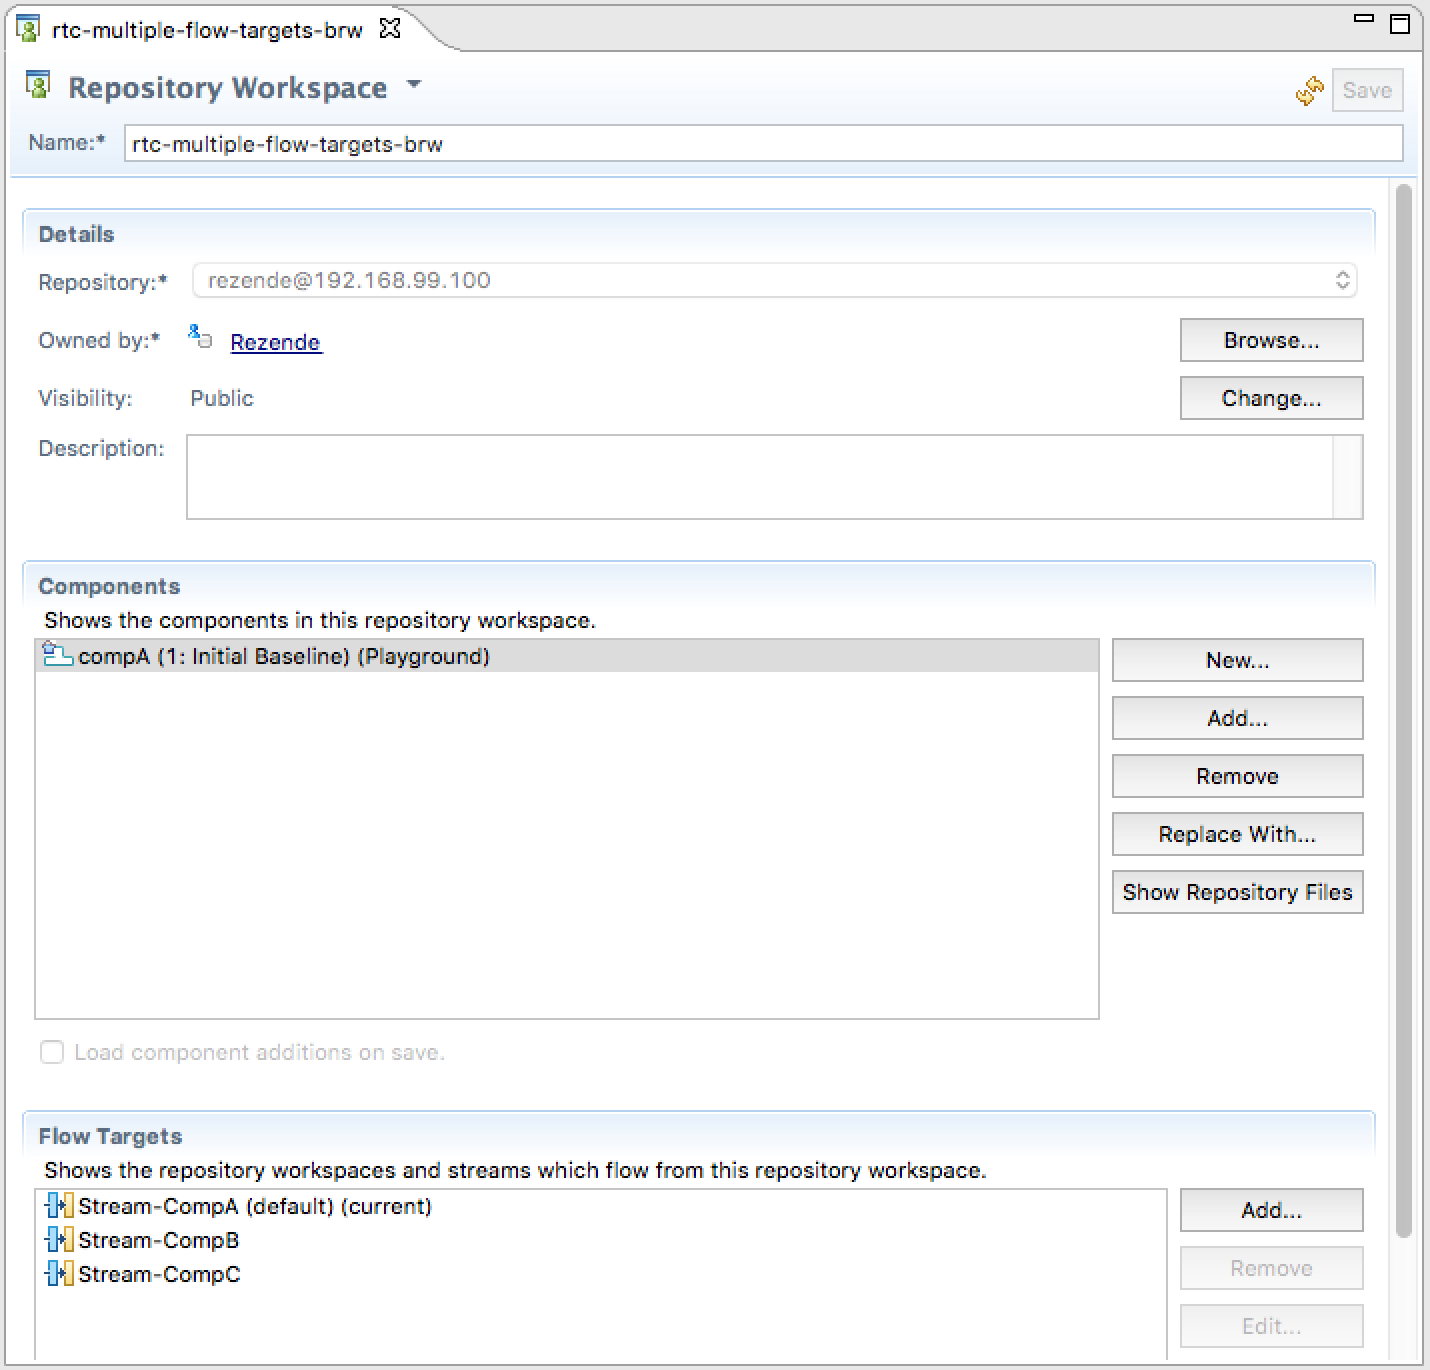Click the Save button
The height and width of the screenshot is (1370, 1430).
[x=1367, y=91]
